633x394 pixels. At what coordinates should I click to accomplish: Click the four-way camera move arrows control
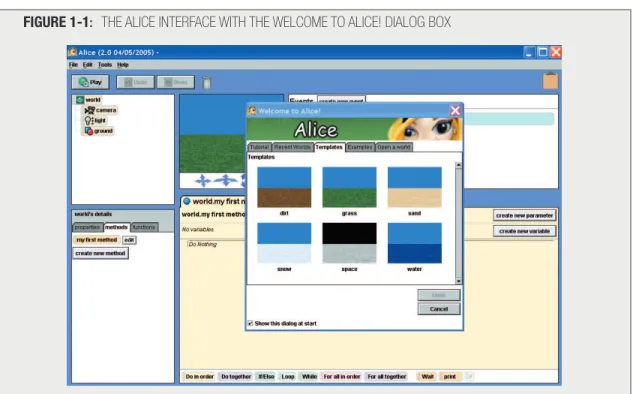(203, 180)
